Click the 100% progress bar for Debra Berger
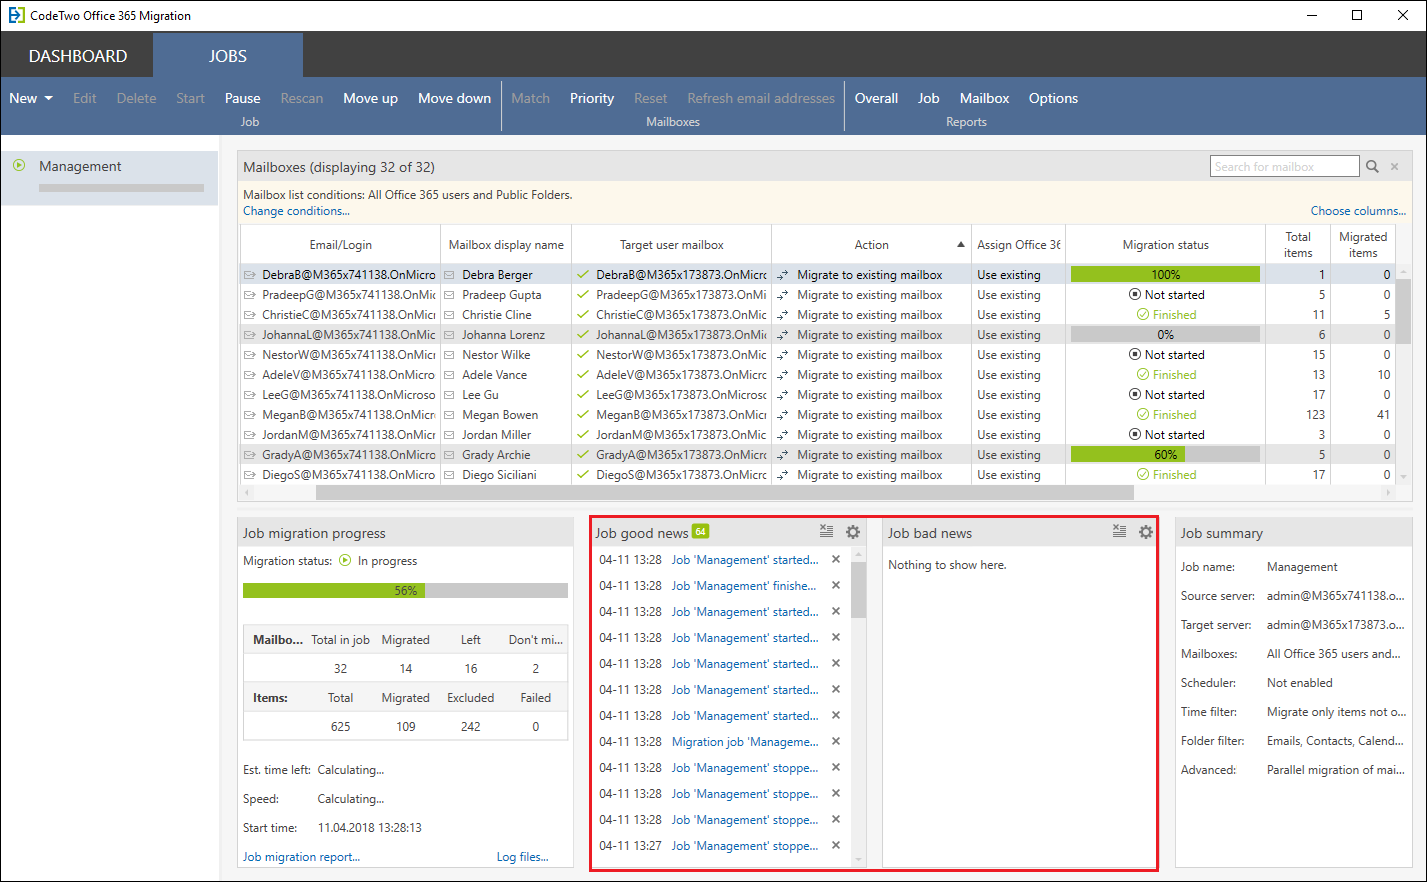Image resolution: width=1427 pixels, height=882 pixels. (x=1165, y=274)
